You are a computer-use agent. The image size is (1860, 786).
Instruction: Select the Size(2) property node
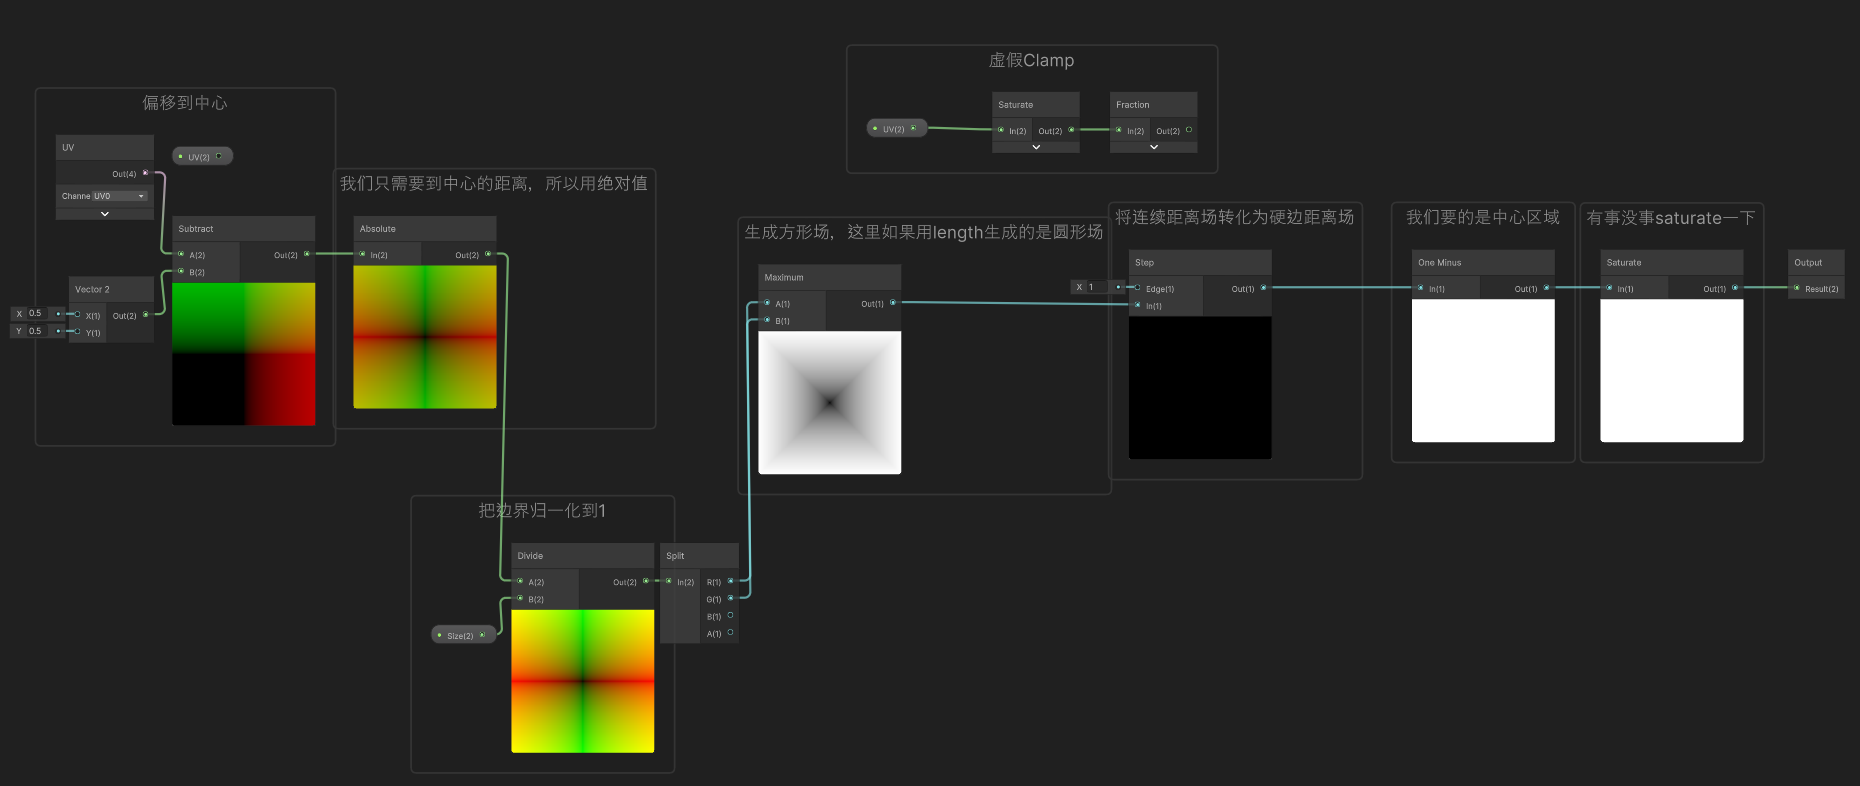coord(464,635)
